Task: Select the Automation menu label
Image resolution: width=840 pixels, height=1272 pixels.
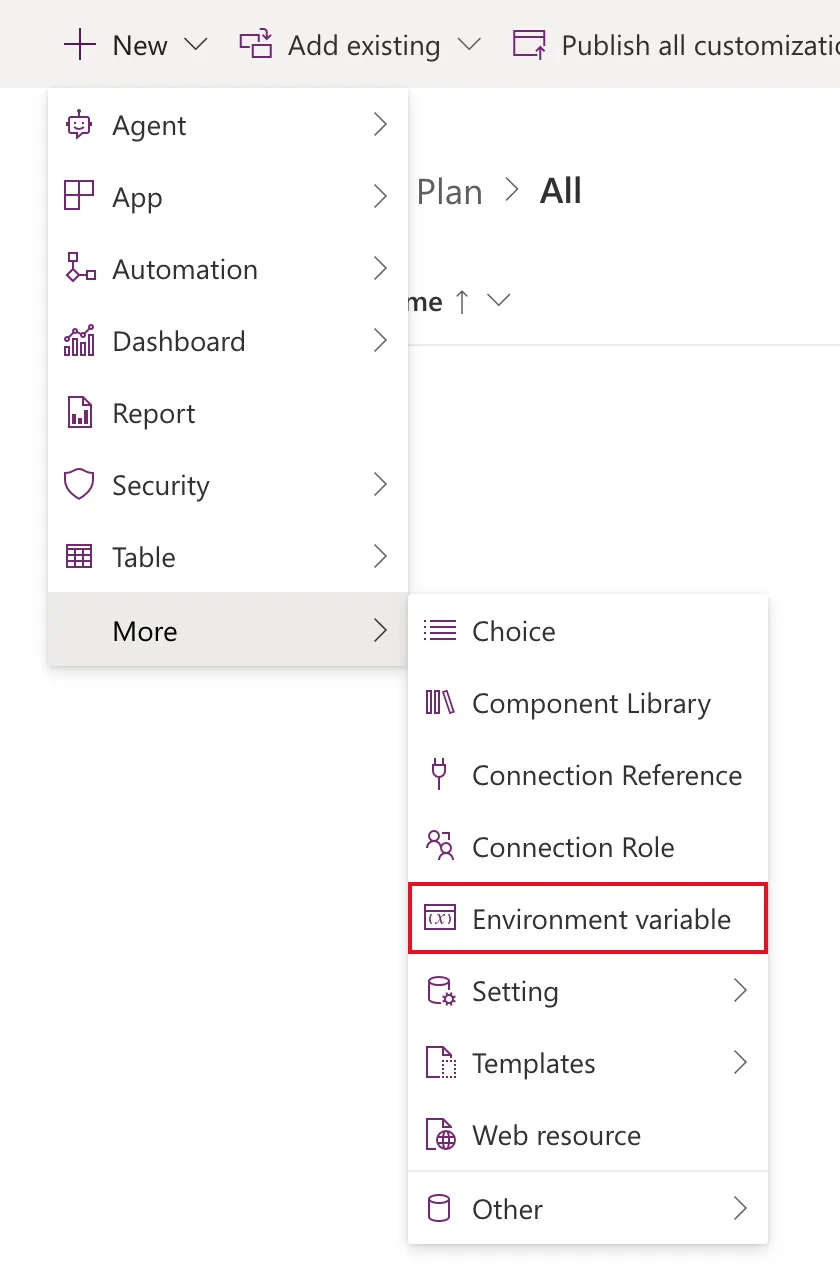Action: point(185,270)
